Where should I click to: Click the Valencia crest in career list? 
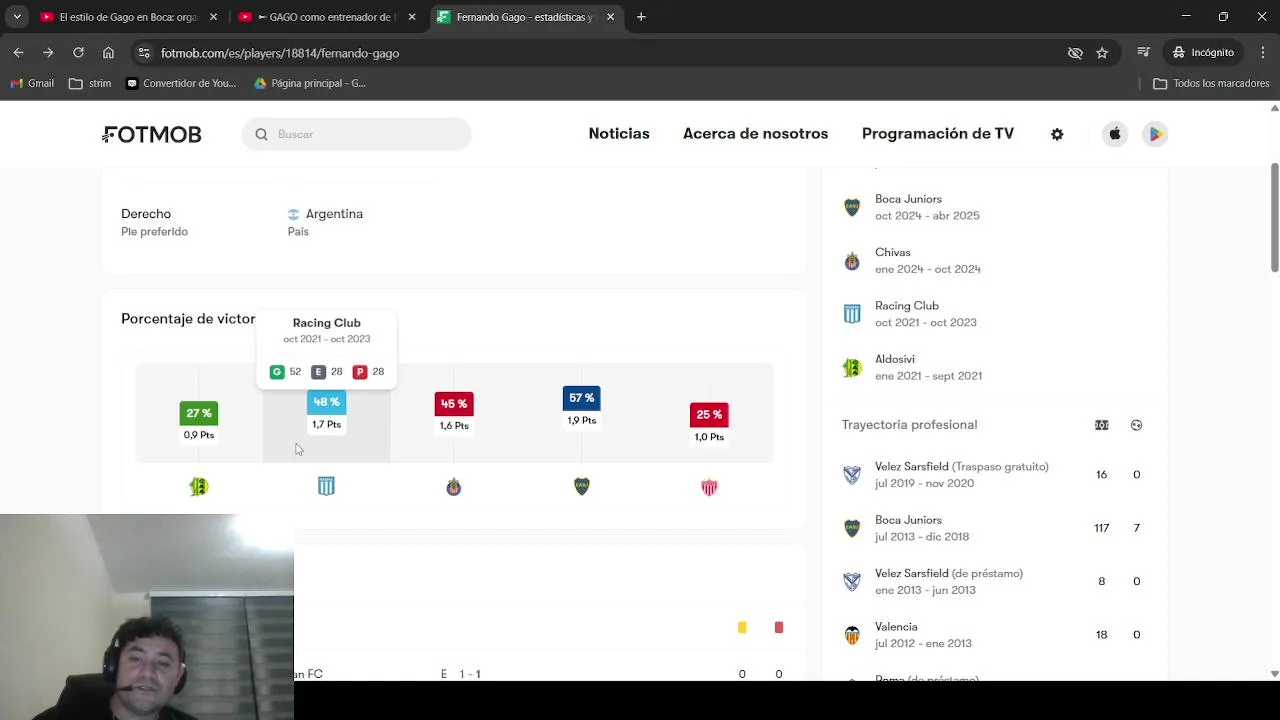click(852, 635)
